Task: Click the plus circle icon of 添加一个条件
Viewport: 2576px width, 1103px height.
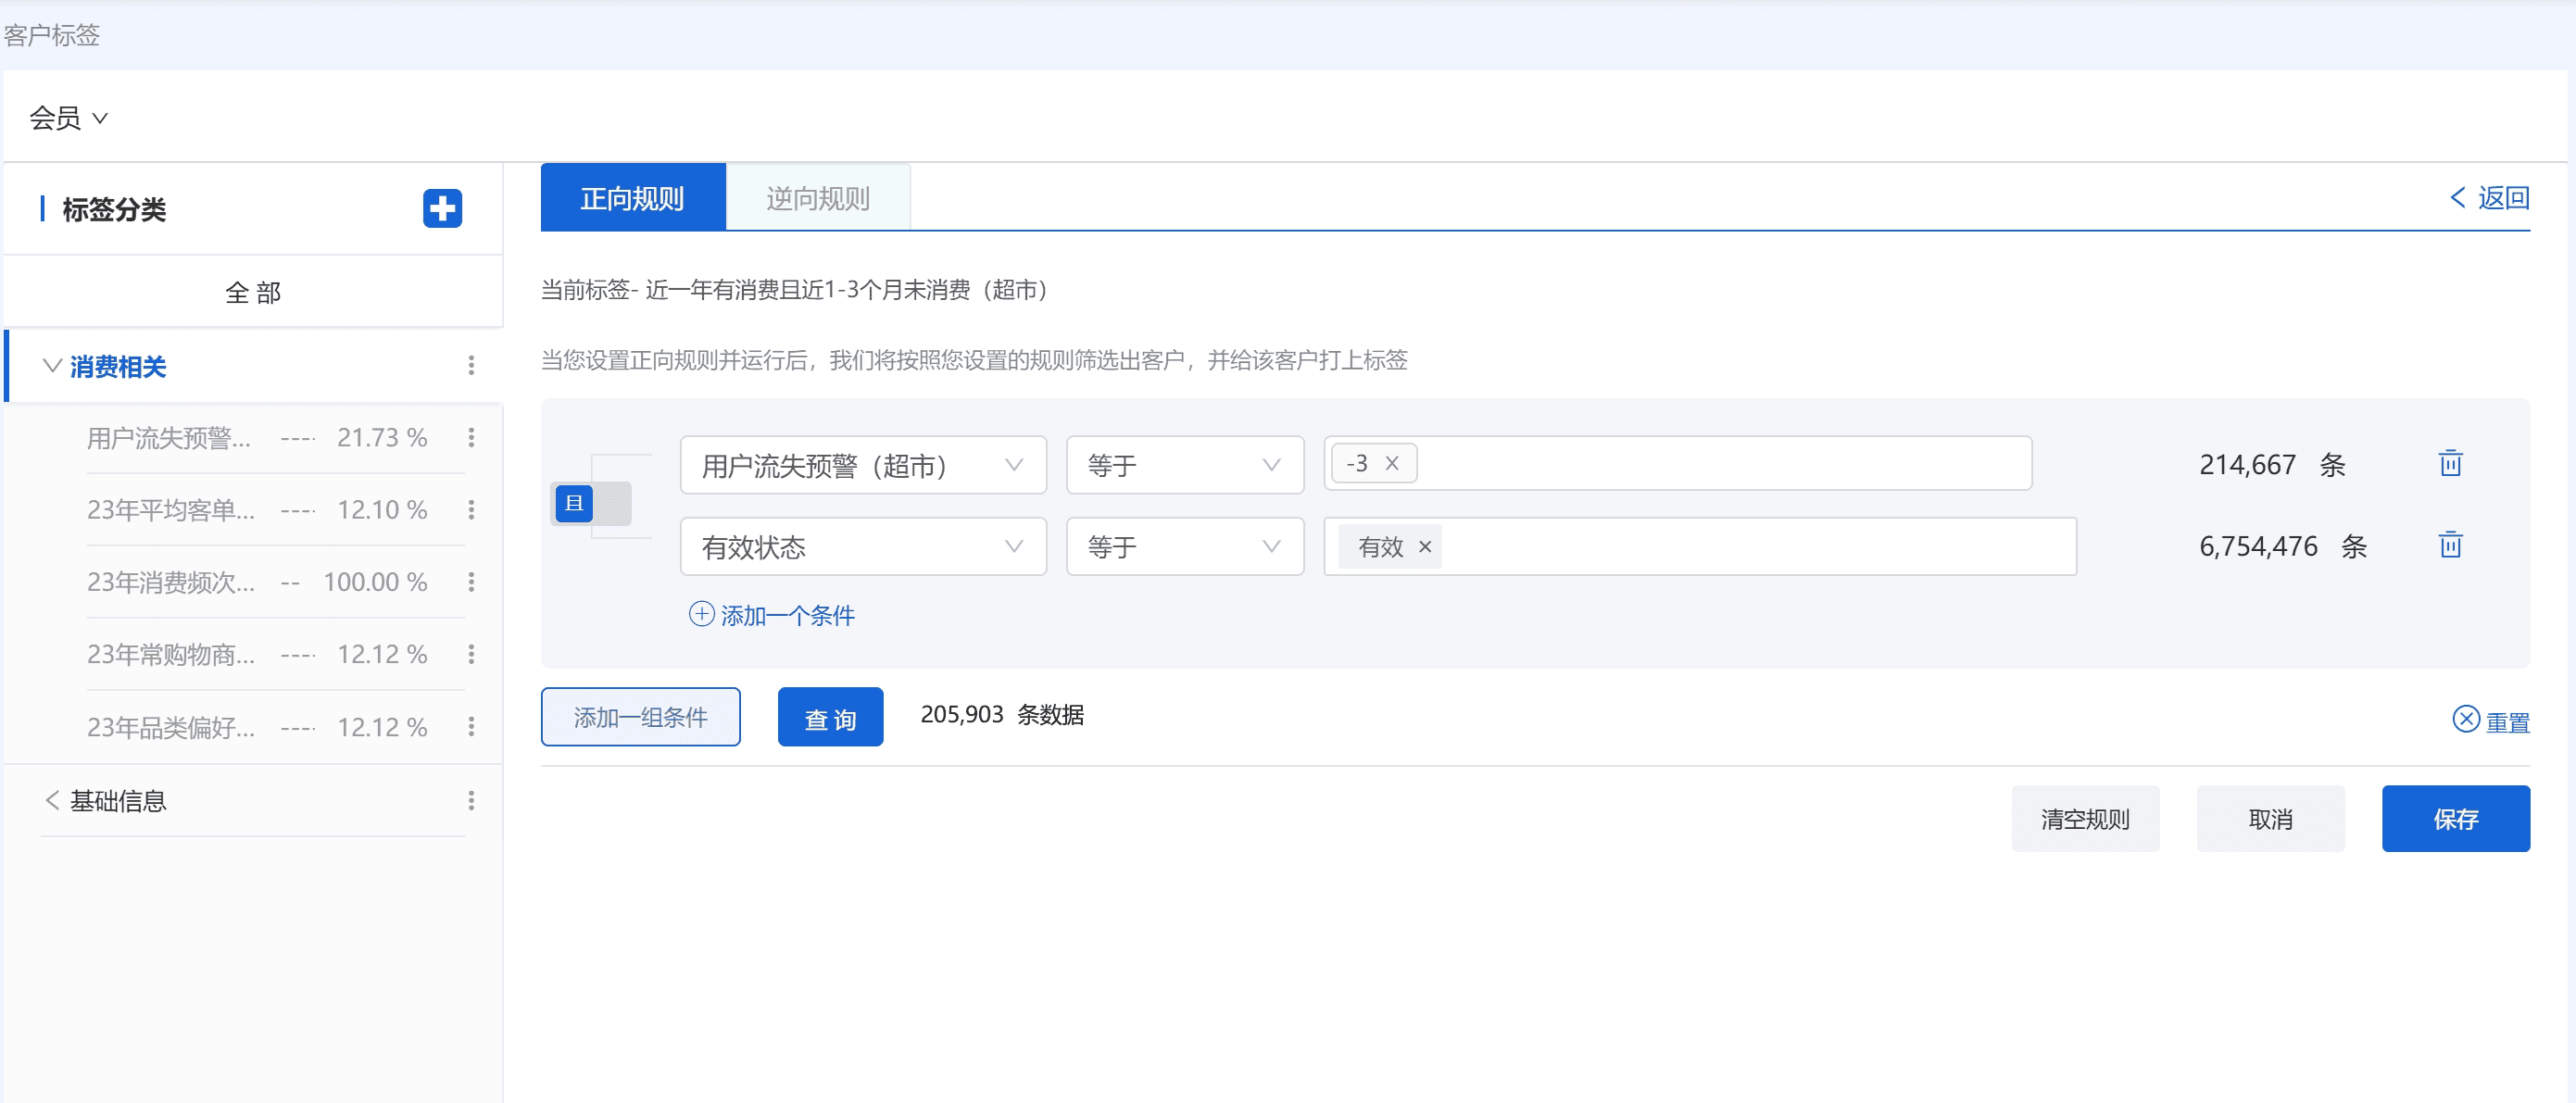Action: tap(702, 614)
